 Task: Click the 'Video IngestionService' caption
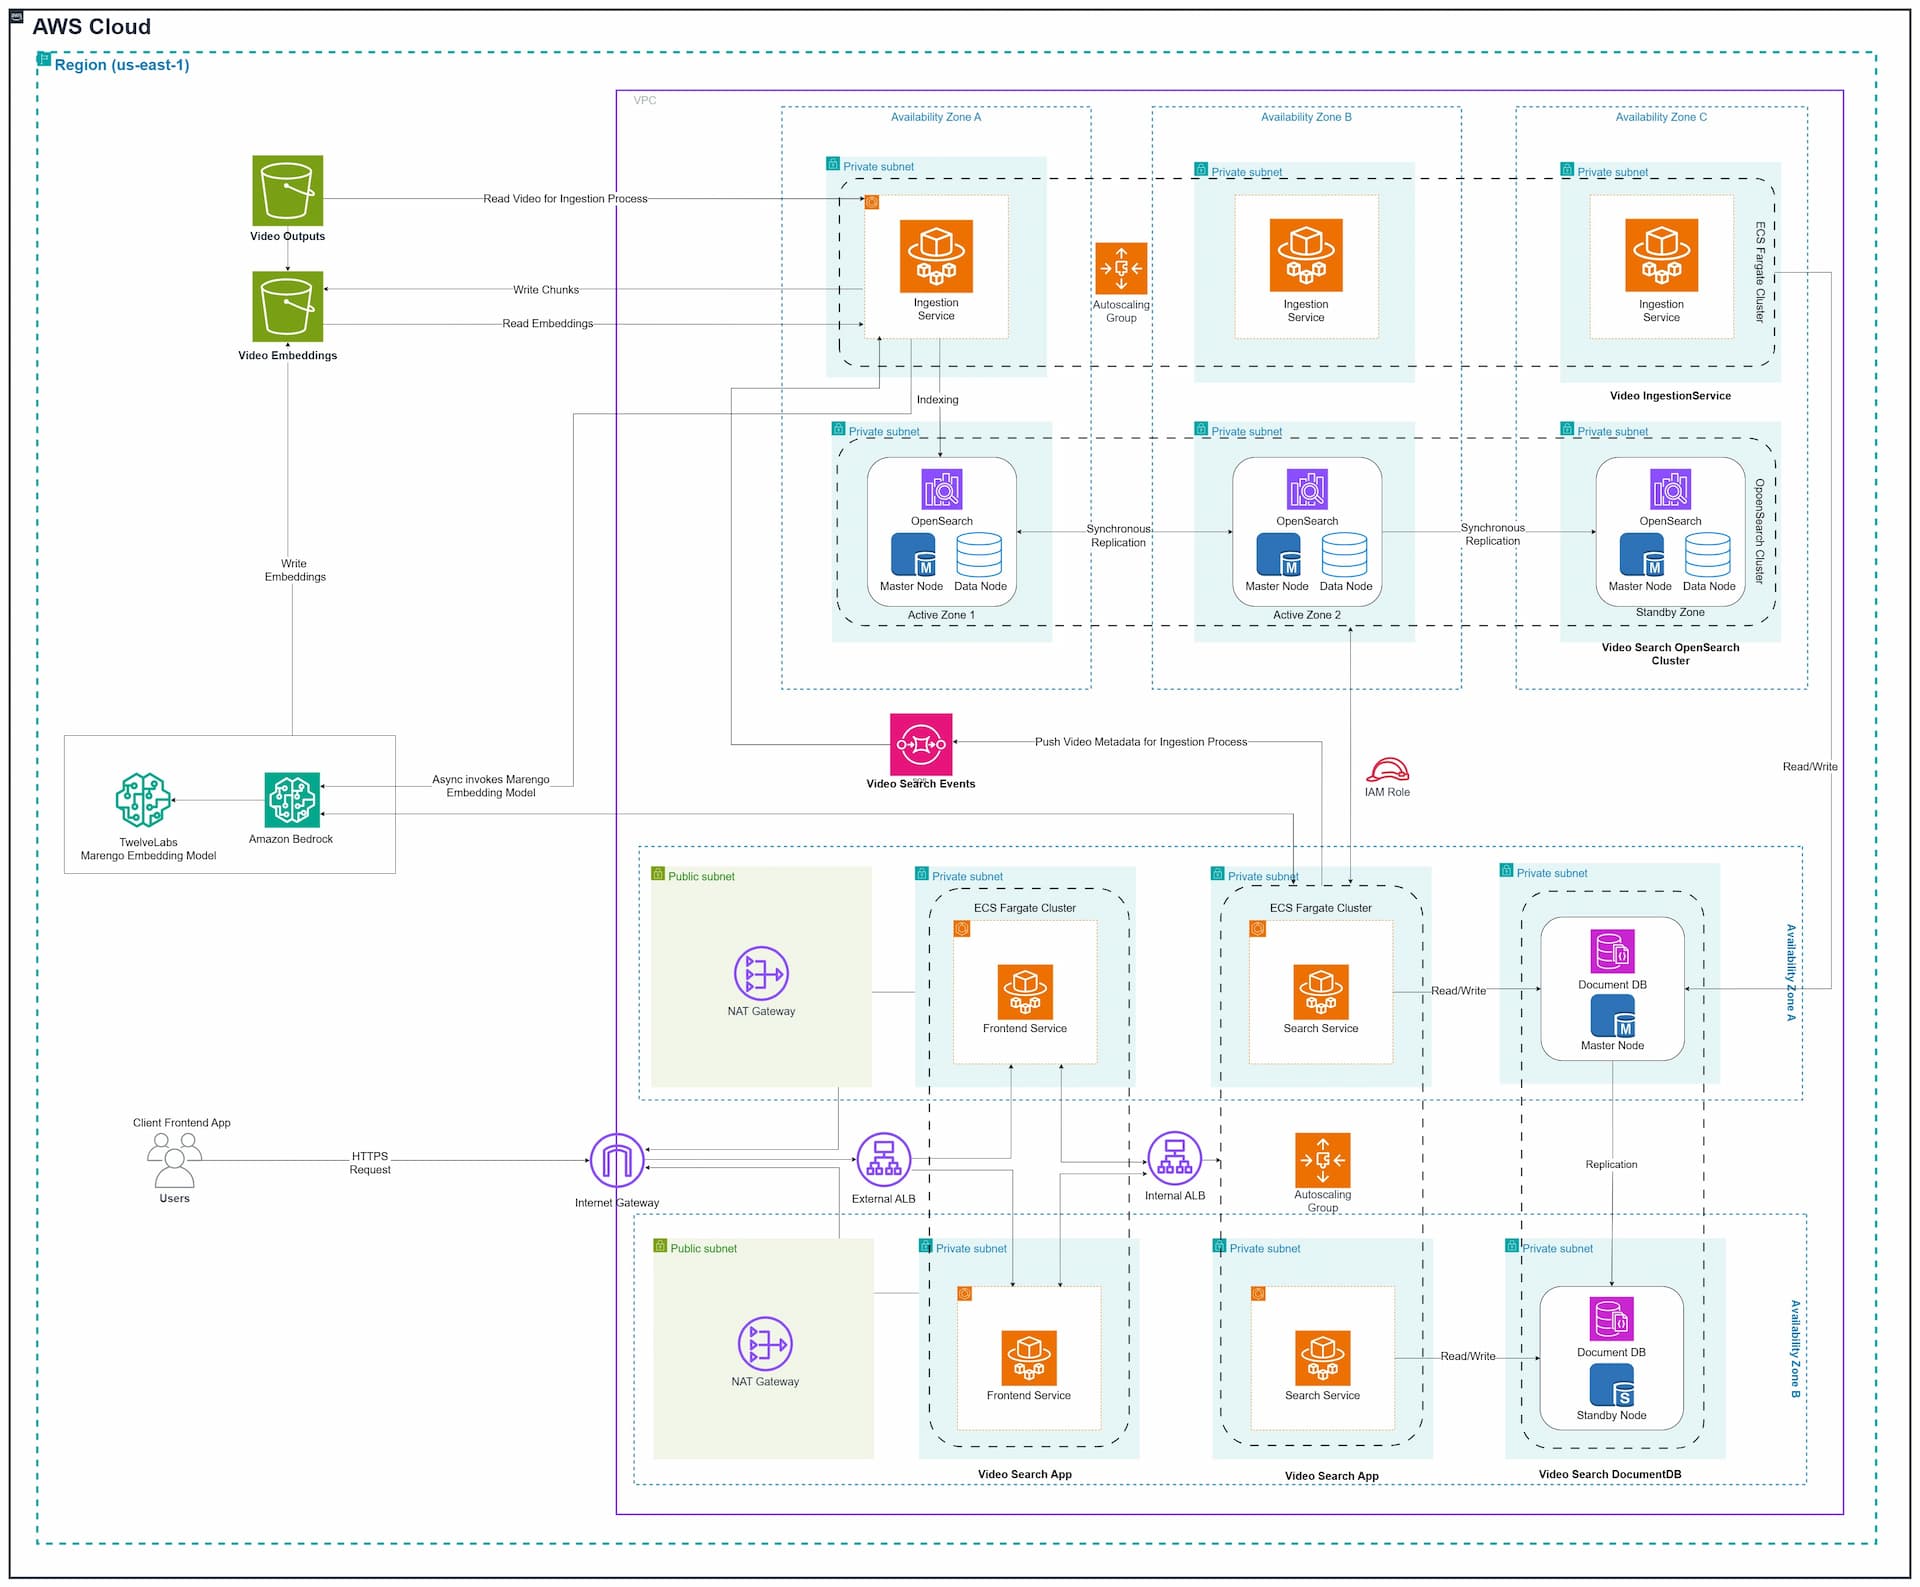[x=1670, y=396]
